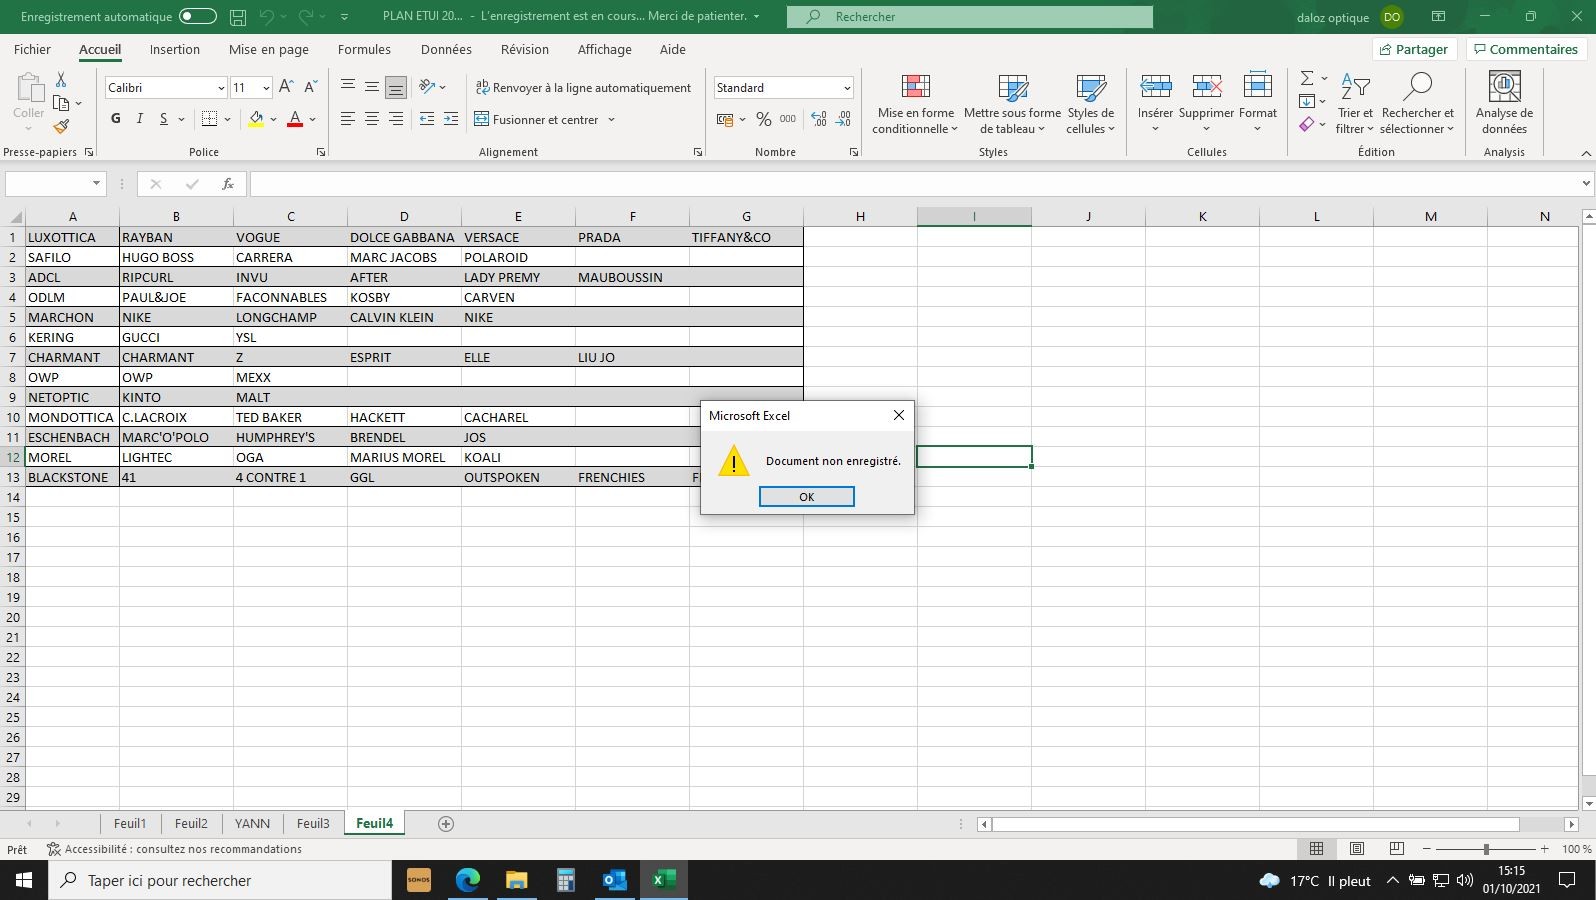Click the Windows Start button
The height and width of the screenshot is (900, 1596).
(24, 880)
